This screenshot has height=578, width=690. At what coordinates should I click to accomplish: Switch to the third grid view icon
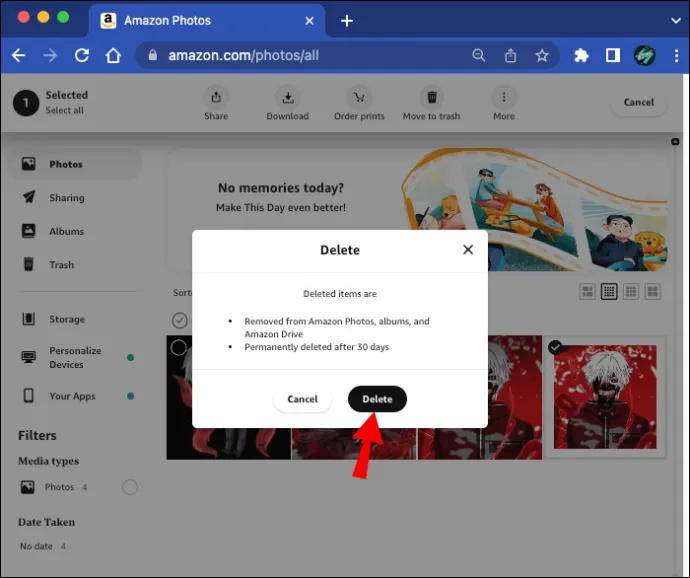point(631,291)
